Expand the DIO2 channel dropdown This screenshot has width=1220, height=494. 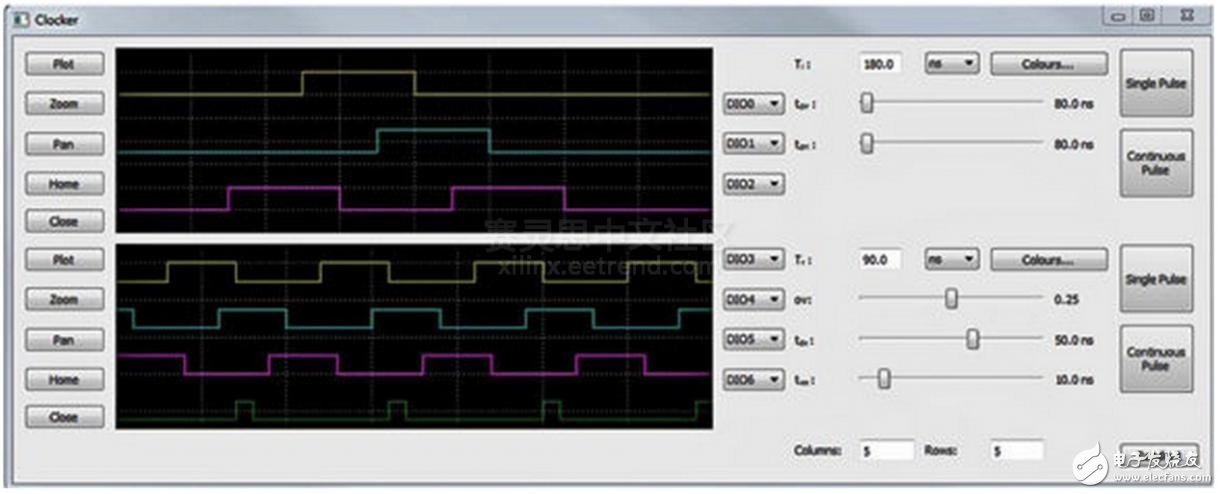(x=753, y=184)
